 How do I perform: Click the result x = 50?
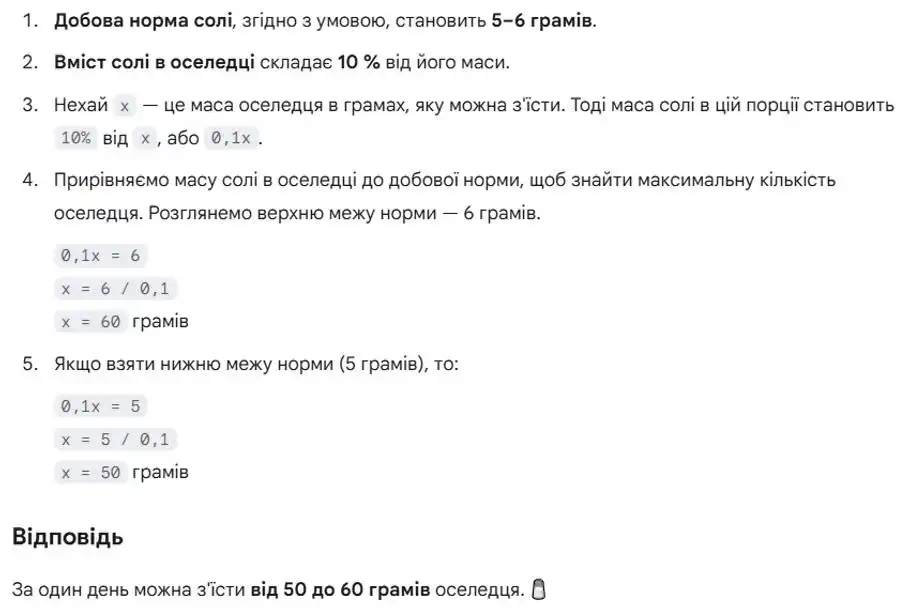90,472
